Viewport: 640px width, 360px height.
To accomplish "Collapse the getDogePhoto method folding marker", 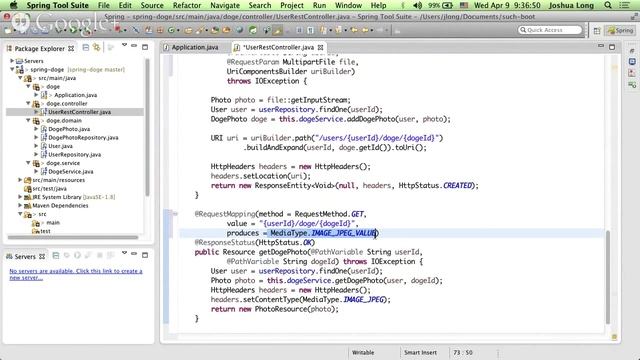I will pos(175,213).
